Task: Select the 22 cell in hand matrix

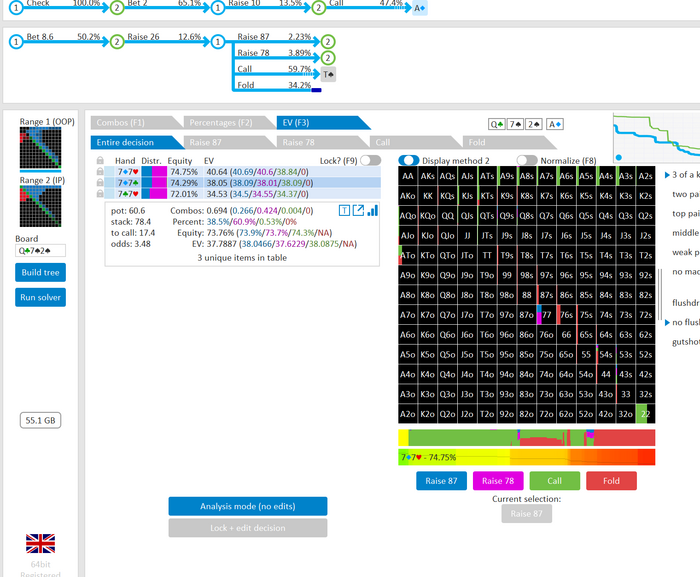Action: click(646, 414)
